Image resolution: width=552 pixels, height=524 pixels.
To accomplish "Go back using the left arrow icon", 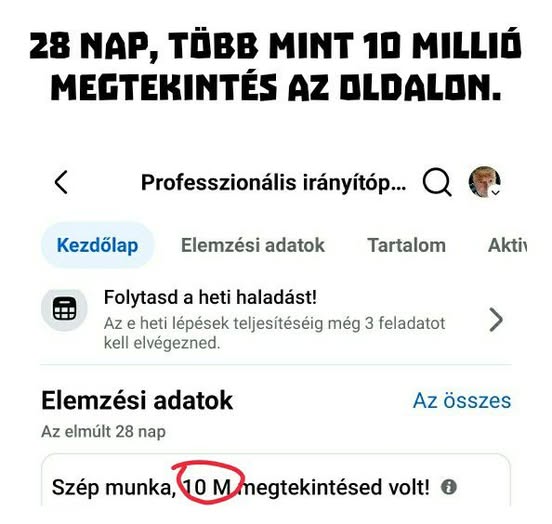I will click(61, 182).
